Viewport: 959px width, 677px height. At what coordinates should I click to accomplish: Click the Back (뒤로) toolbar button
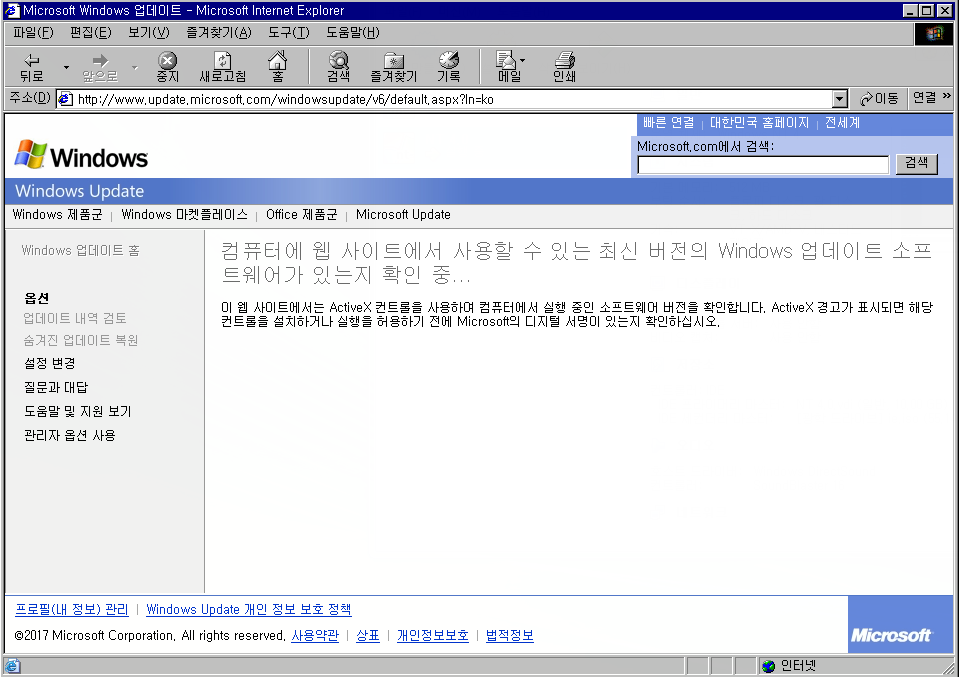pos(32,67)
